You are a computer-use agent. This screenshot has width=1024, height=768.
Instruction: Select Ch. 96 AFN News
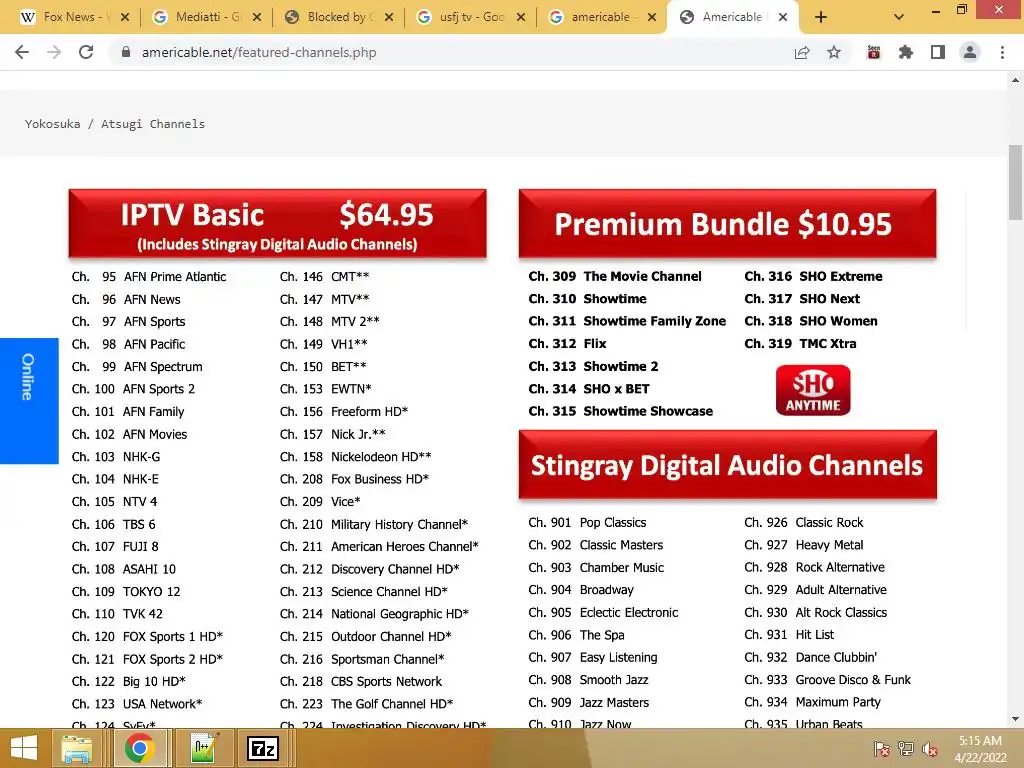[126, 299]
